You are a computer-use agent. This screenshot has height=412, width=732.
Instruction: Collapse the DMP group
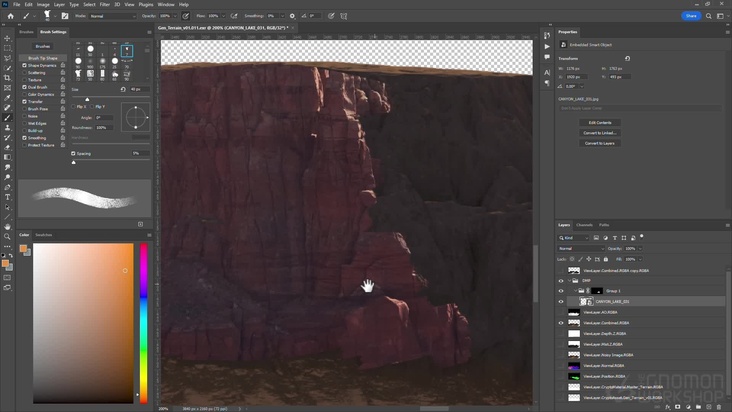click(570, 280)
